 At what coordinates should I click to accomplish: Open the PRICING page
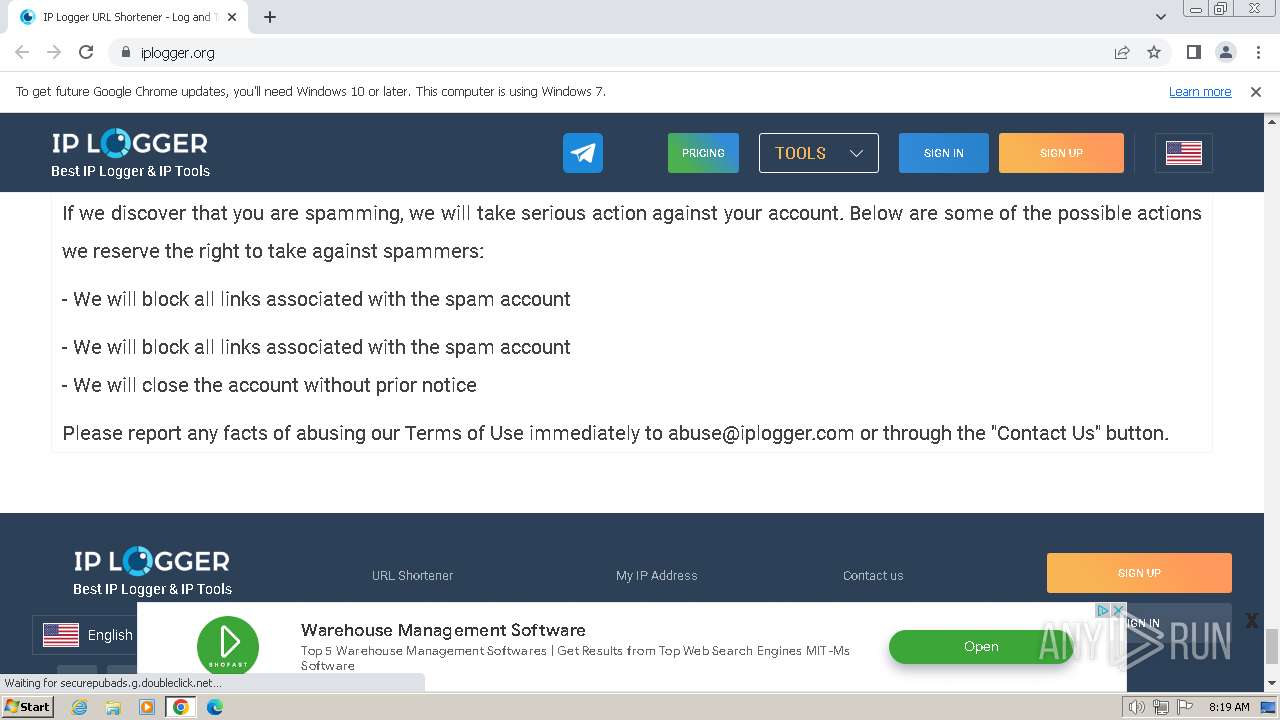click(x=703, y=153)
